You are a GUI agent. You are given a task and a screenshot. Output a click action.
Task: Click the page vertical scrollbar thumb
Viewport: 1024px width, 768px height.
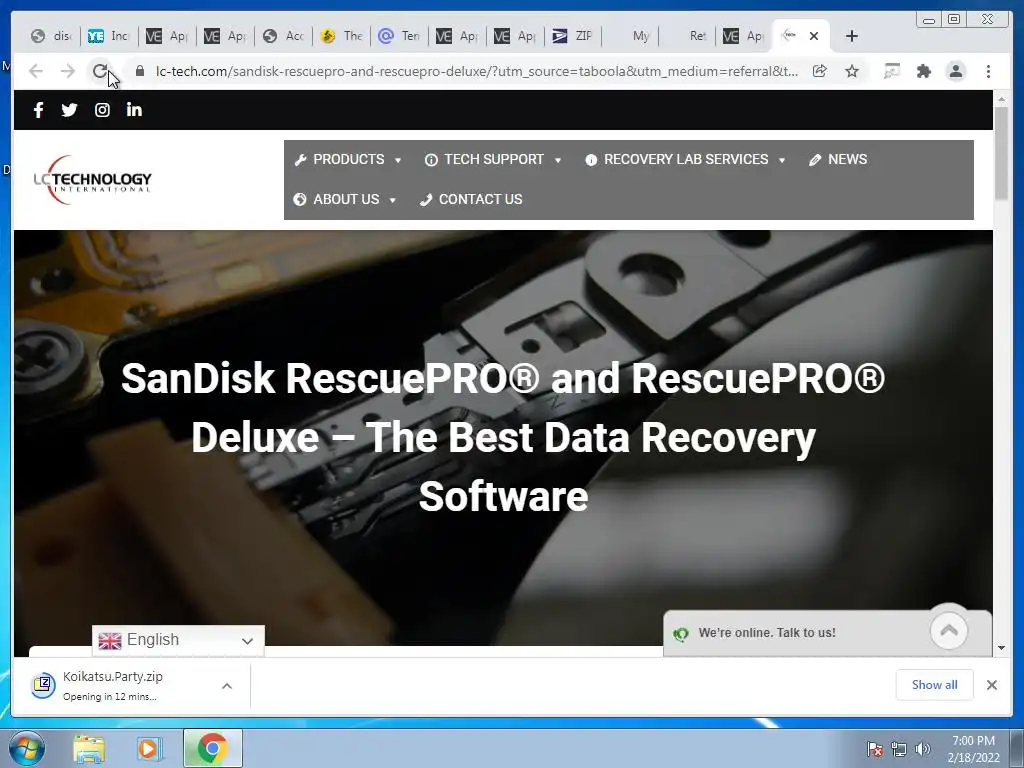point(1001,153)
